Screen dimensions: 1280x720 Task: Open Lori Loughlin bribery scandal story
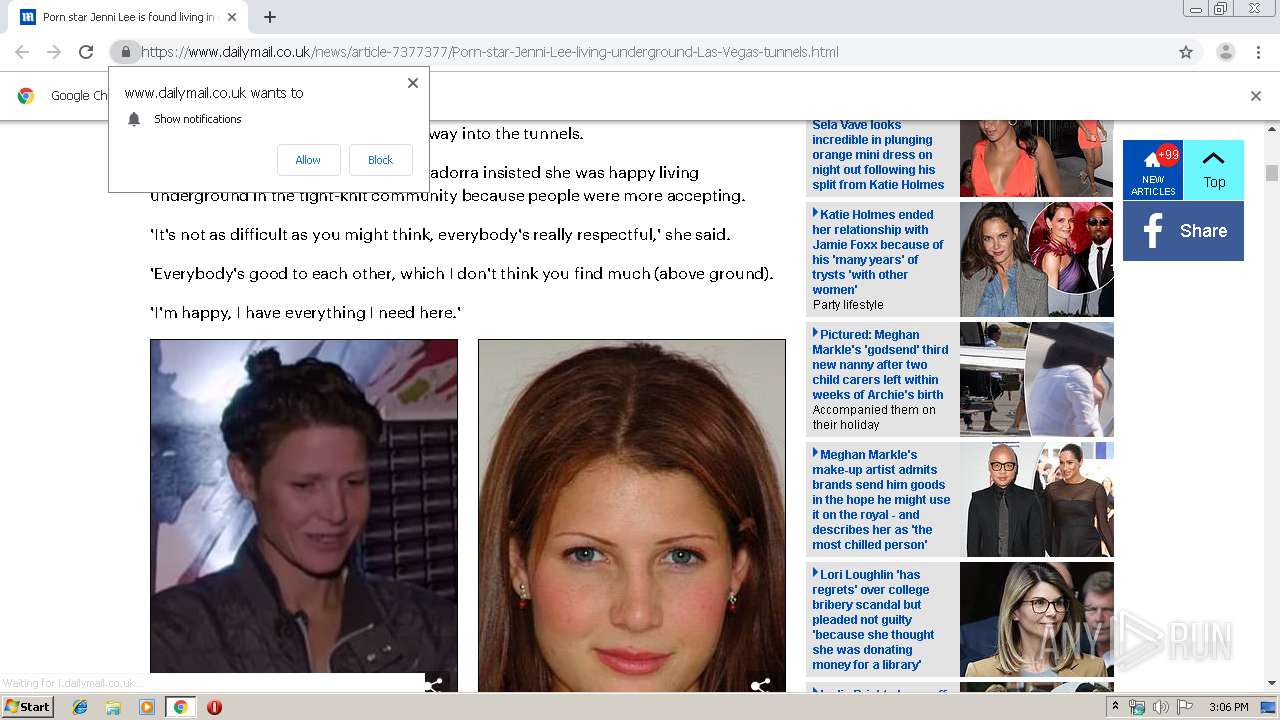pyautogui.click(x=873, y=620)
